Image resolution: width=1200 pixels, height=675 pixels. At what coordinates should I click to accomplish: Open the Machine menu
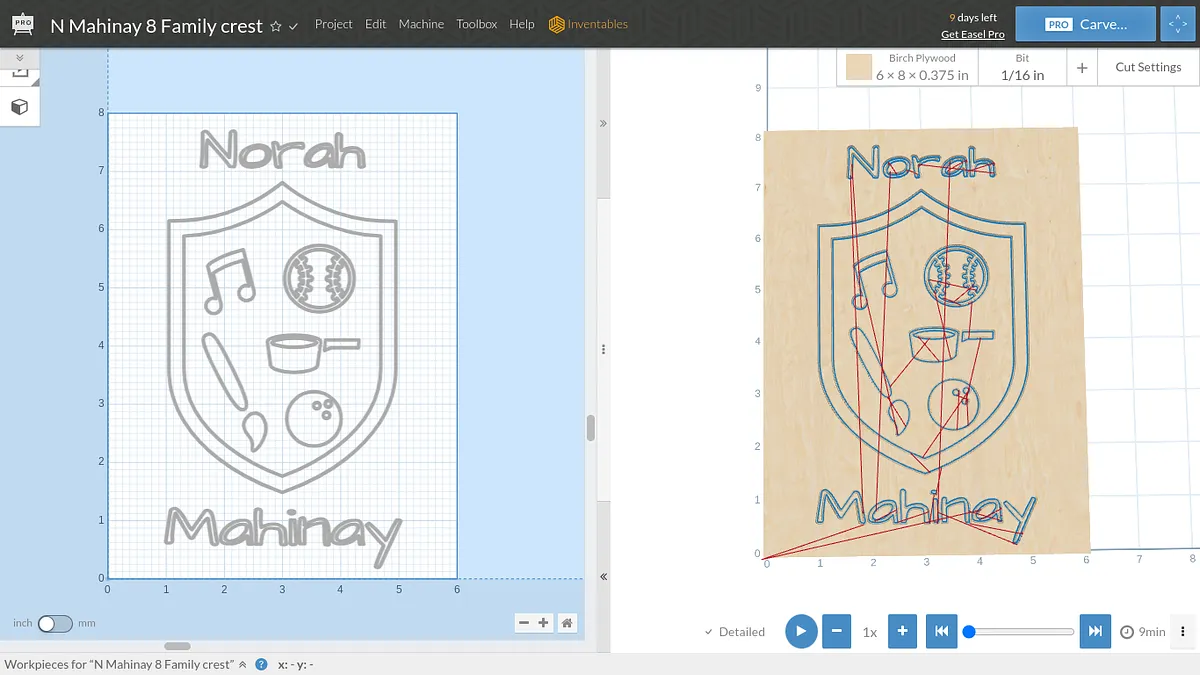(x=421, y=24)
